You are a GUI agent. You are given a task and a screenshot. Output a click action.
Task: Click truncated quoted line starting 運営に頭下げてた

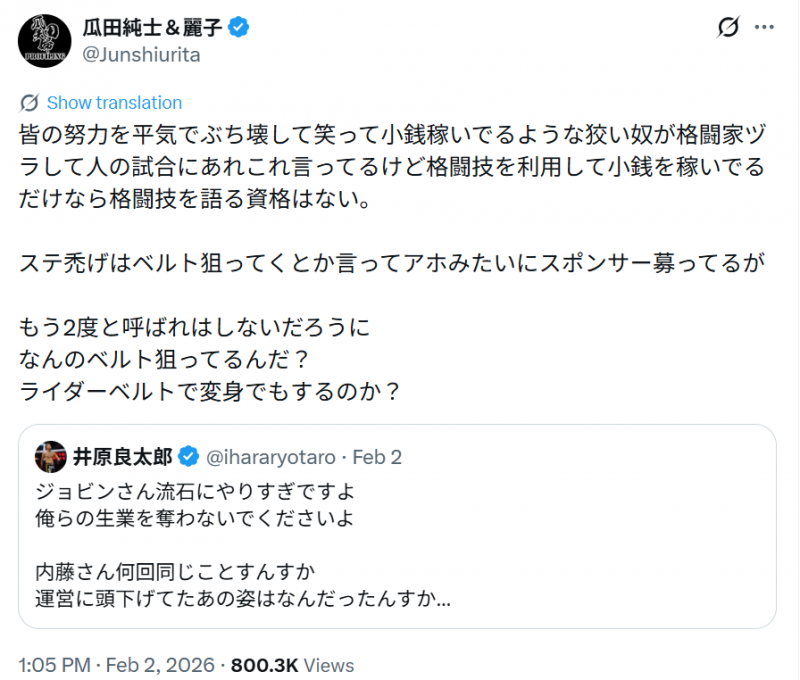pyautogui.click(x=241, y=602)
